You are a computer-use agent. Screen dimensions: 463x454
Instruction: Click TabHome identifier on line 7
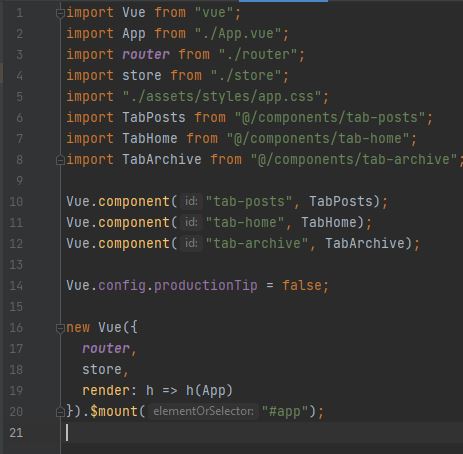point(150,139)
